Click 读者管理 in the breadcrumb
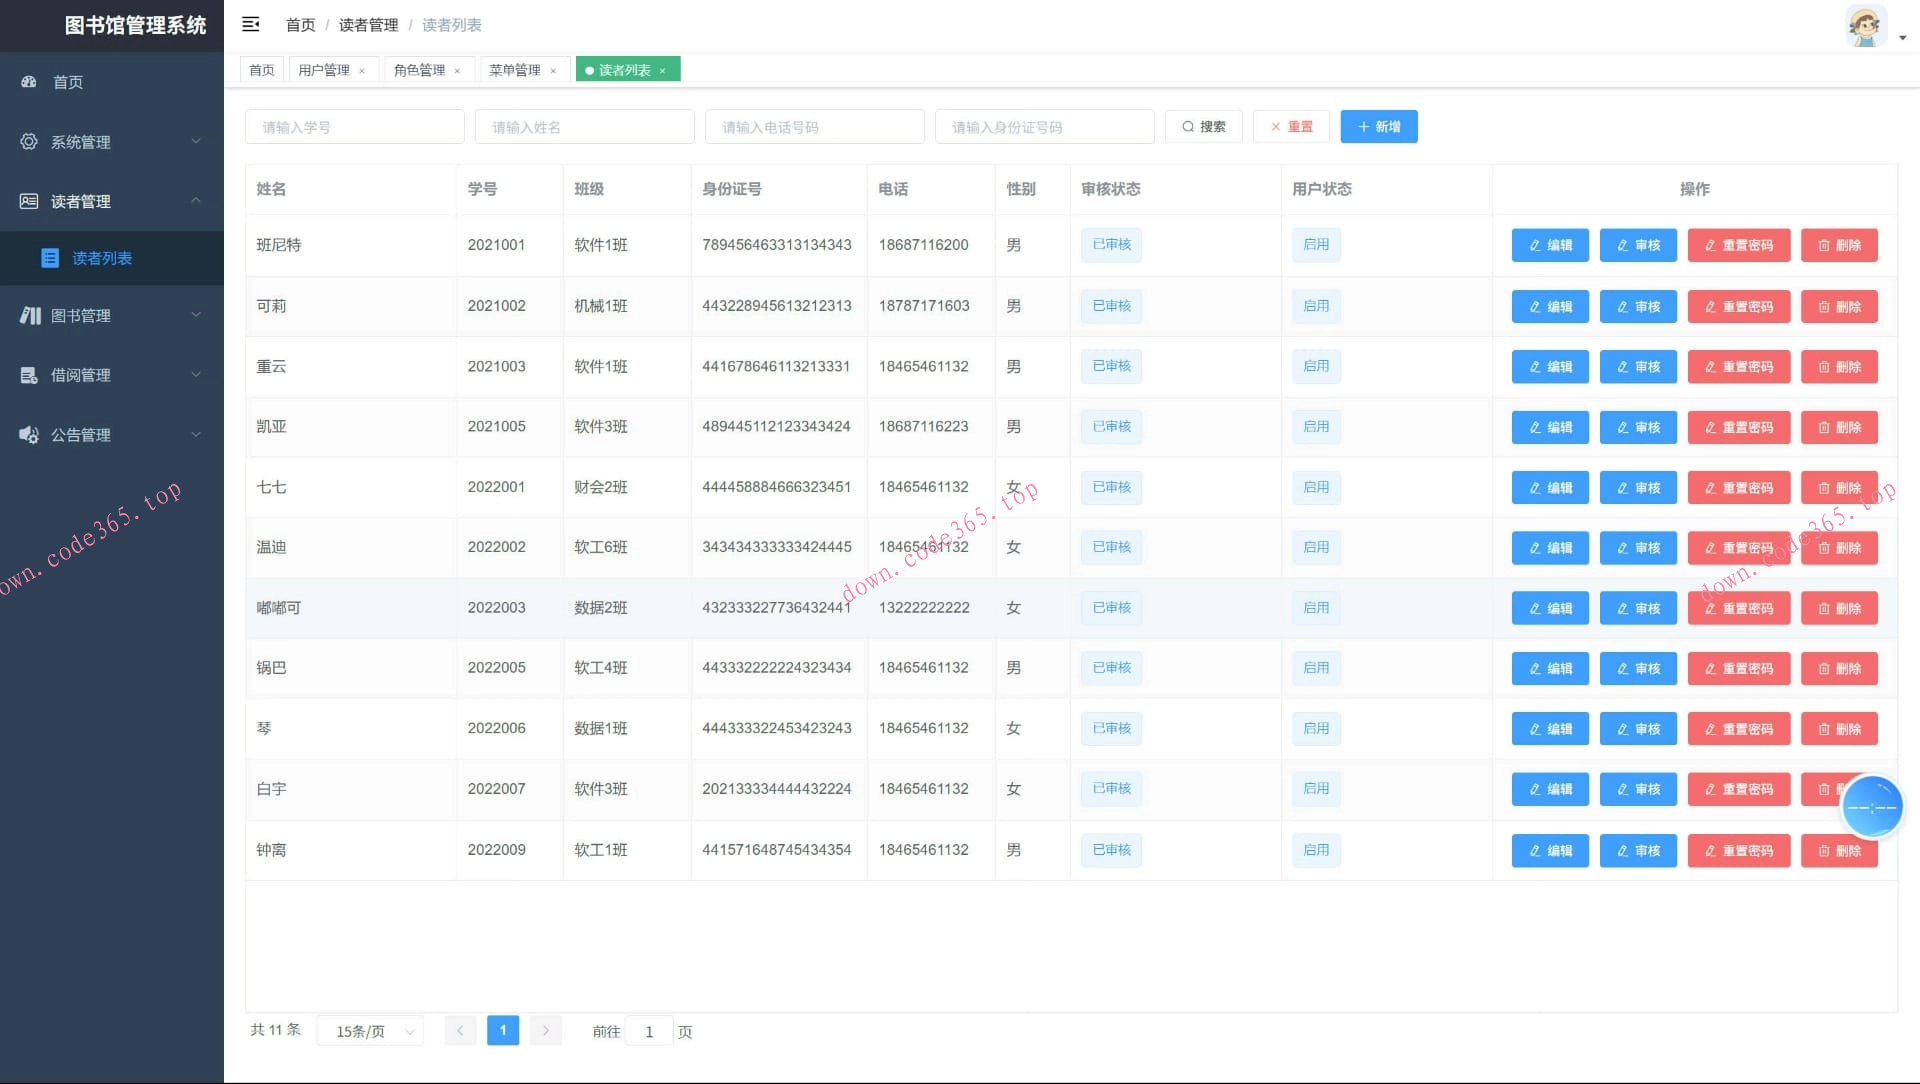Viewport: 1920px width, 1084px height. [368, 25]
